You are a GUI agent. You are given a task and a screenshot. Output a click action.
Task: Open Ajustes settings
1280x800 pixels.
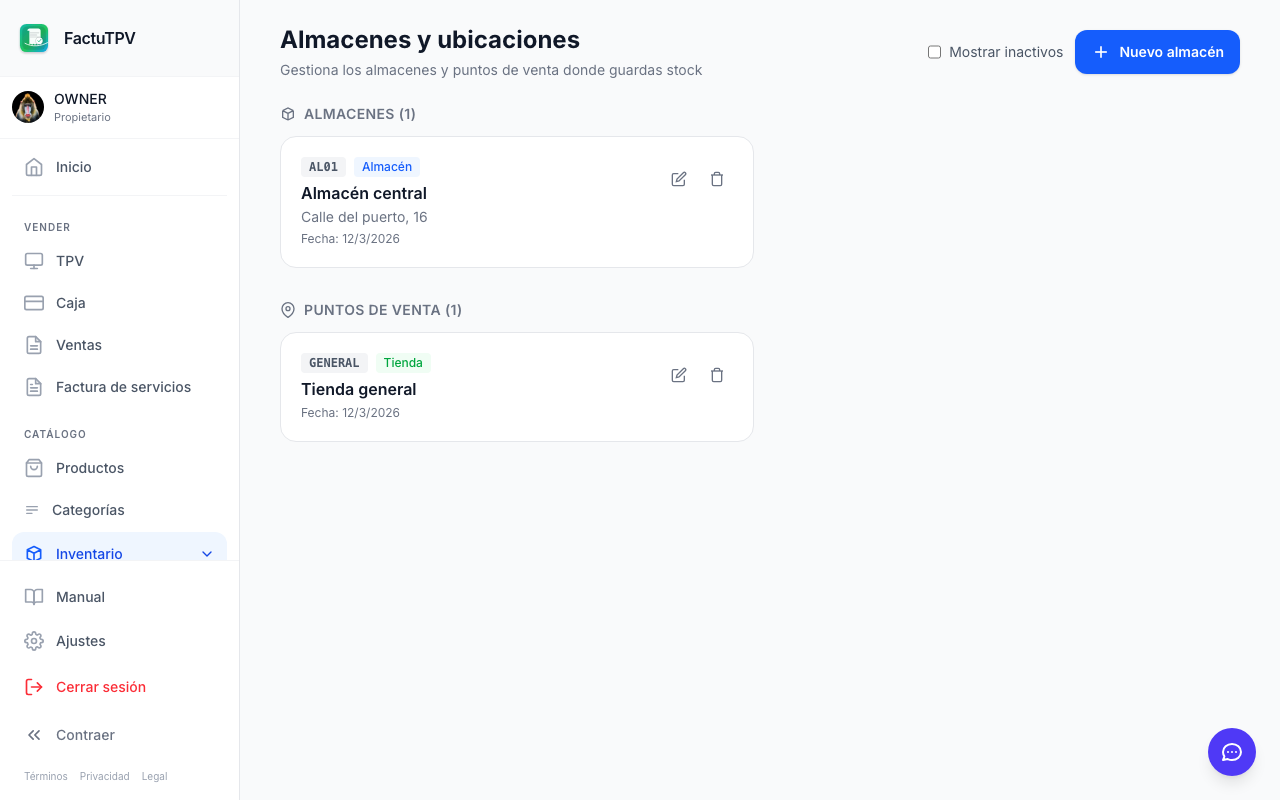(120, 641)
